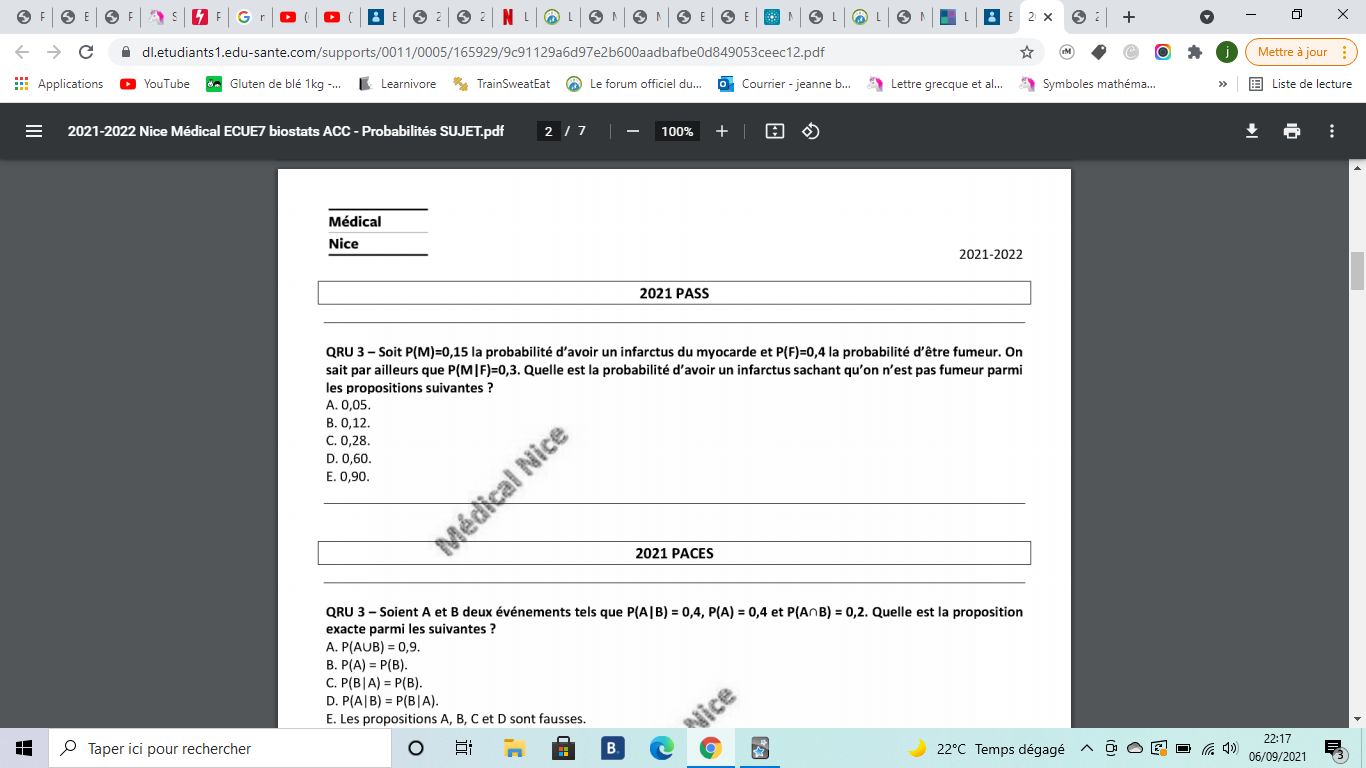
Task: Open the Liste de lecture panel
Action: click(x=1300, y=84)
